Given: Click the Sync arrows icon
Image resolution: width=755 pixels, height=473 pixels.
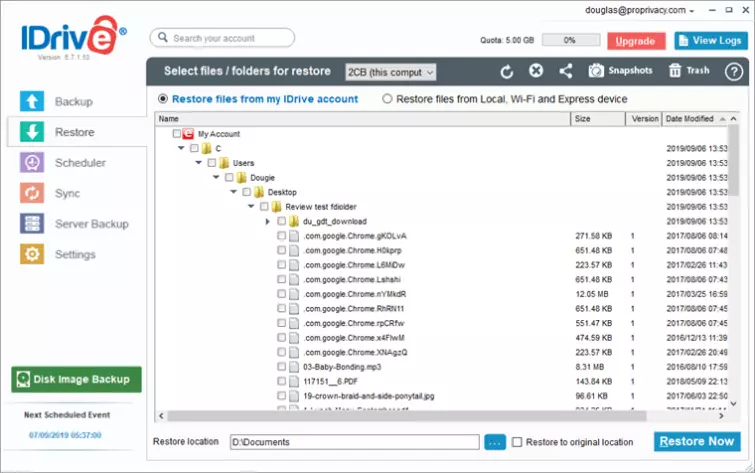Looking at the screenshot, I should [x=32, y=193].
